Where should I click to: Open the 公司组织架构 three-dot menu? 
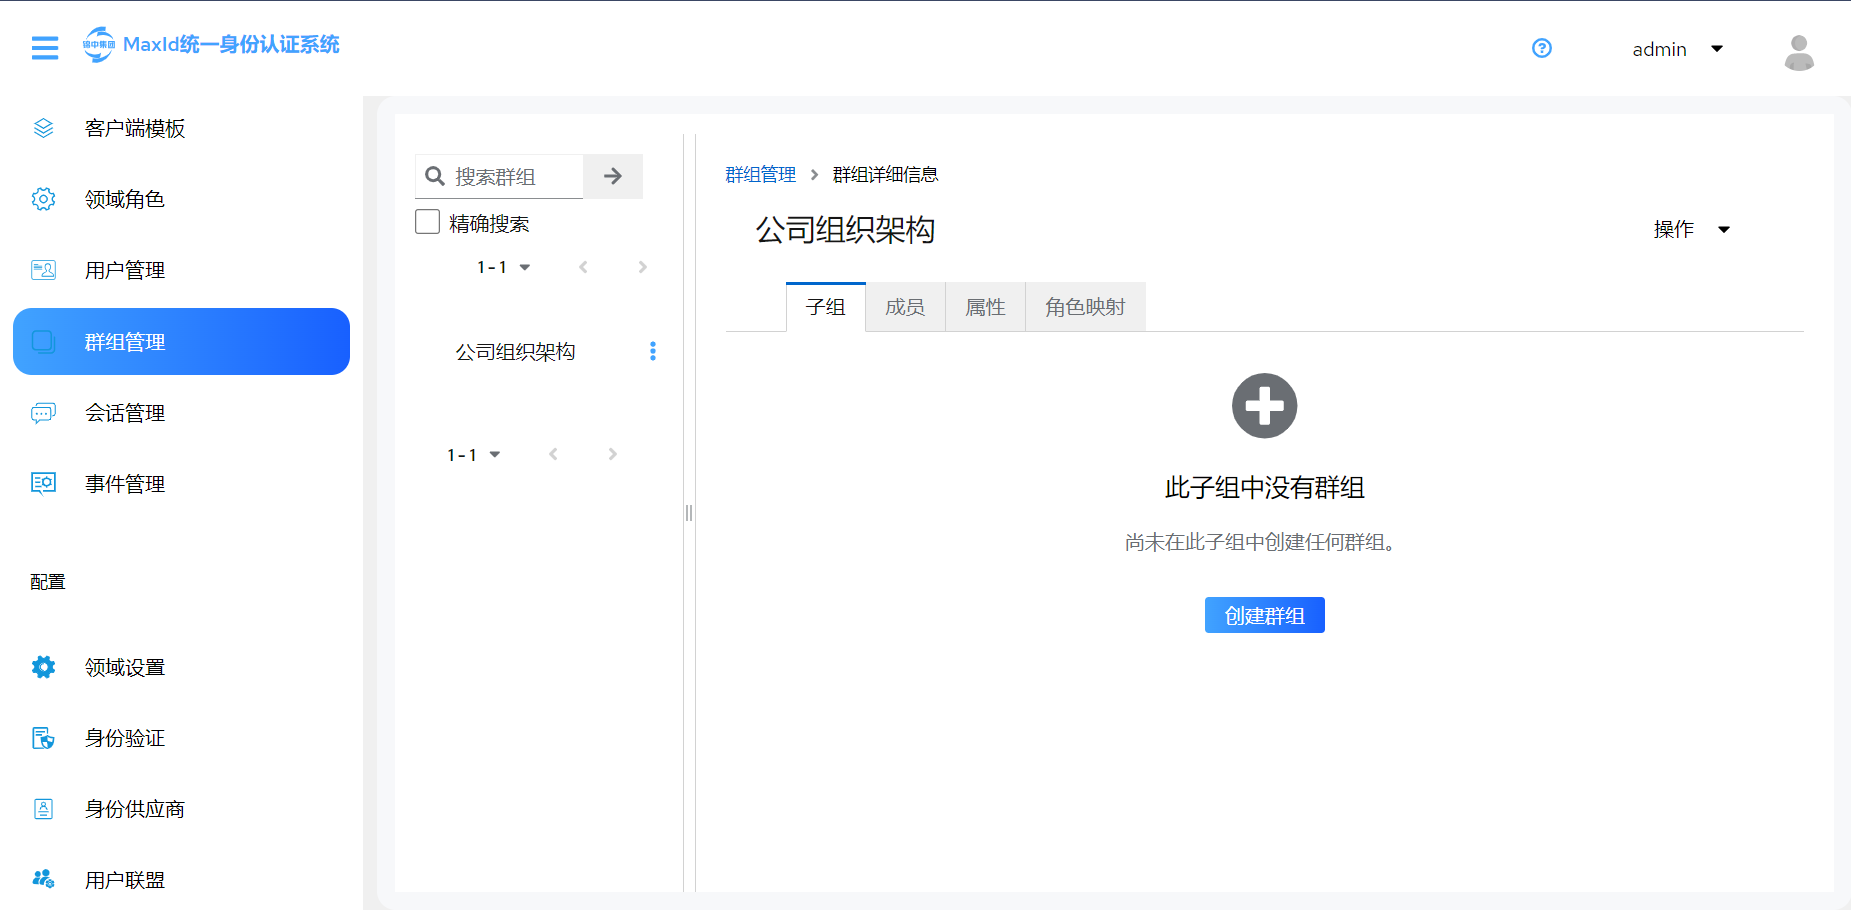653,351
